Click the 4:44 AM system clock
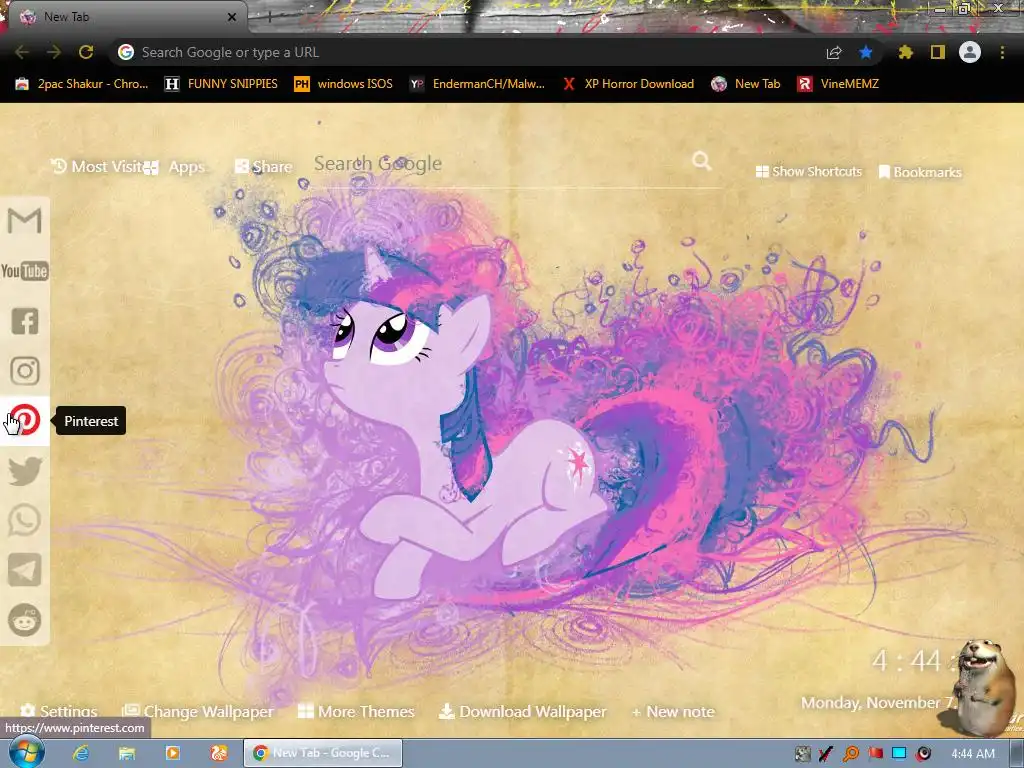 tap(973, 754)
